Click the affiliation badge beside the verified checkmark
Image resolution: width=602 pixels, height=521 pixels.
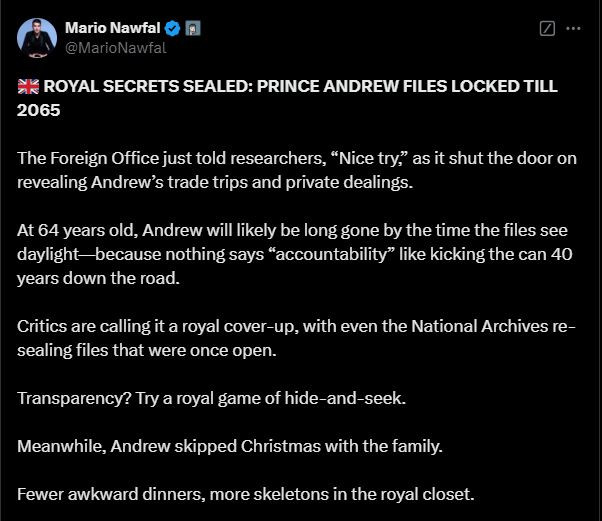pos(192,28)
